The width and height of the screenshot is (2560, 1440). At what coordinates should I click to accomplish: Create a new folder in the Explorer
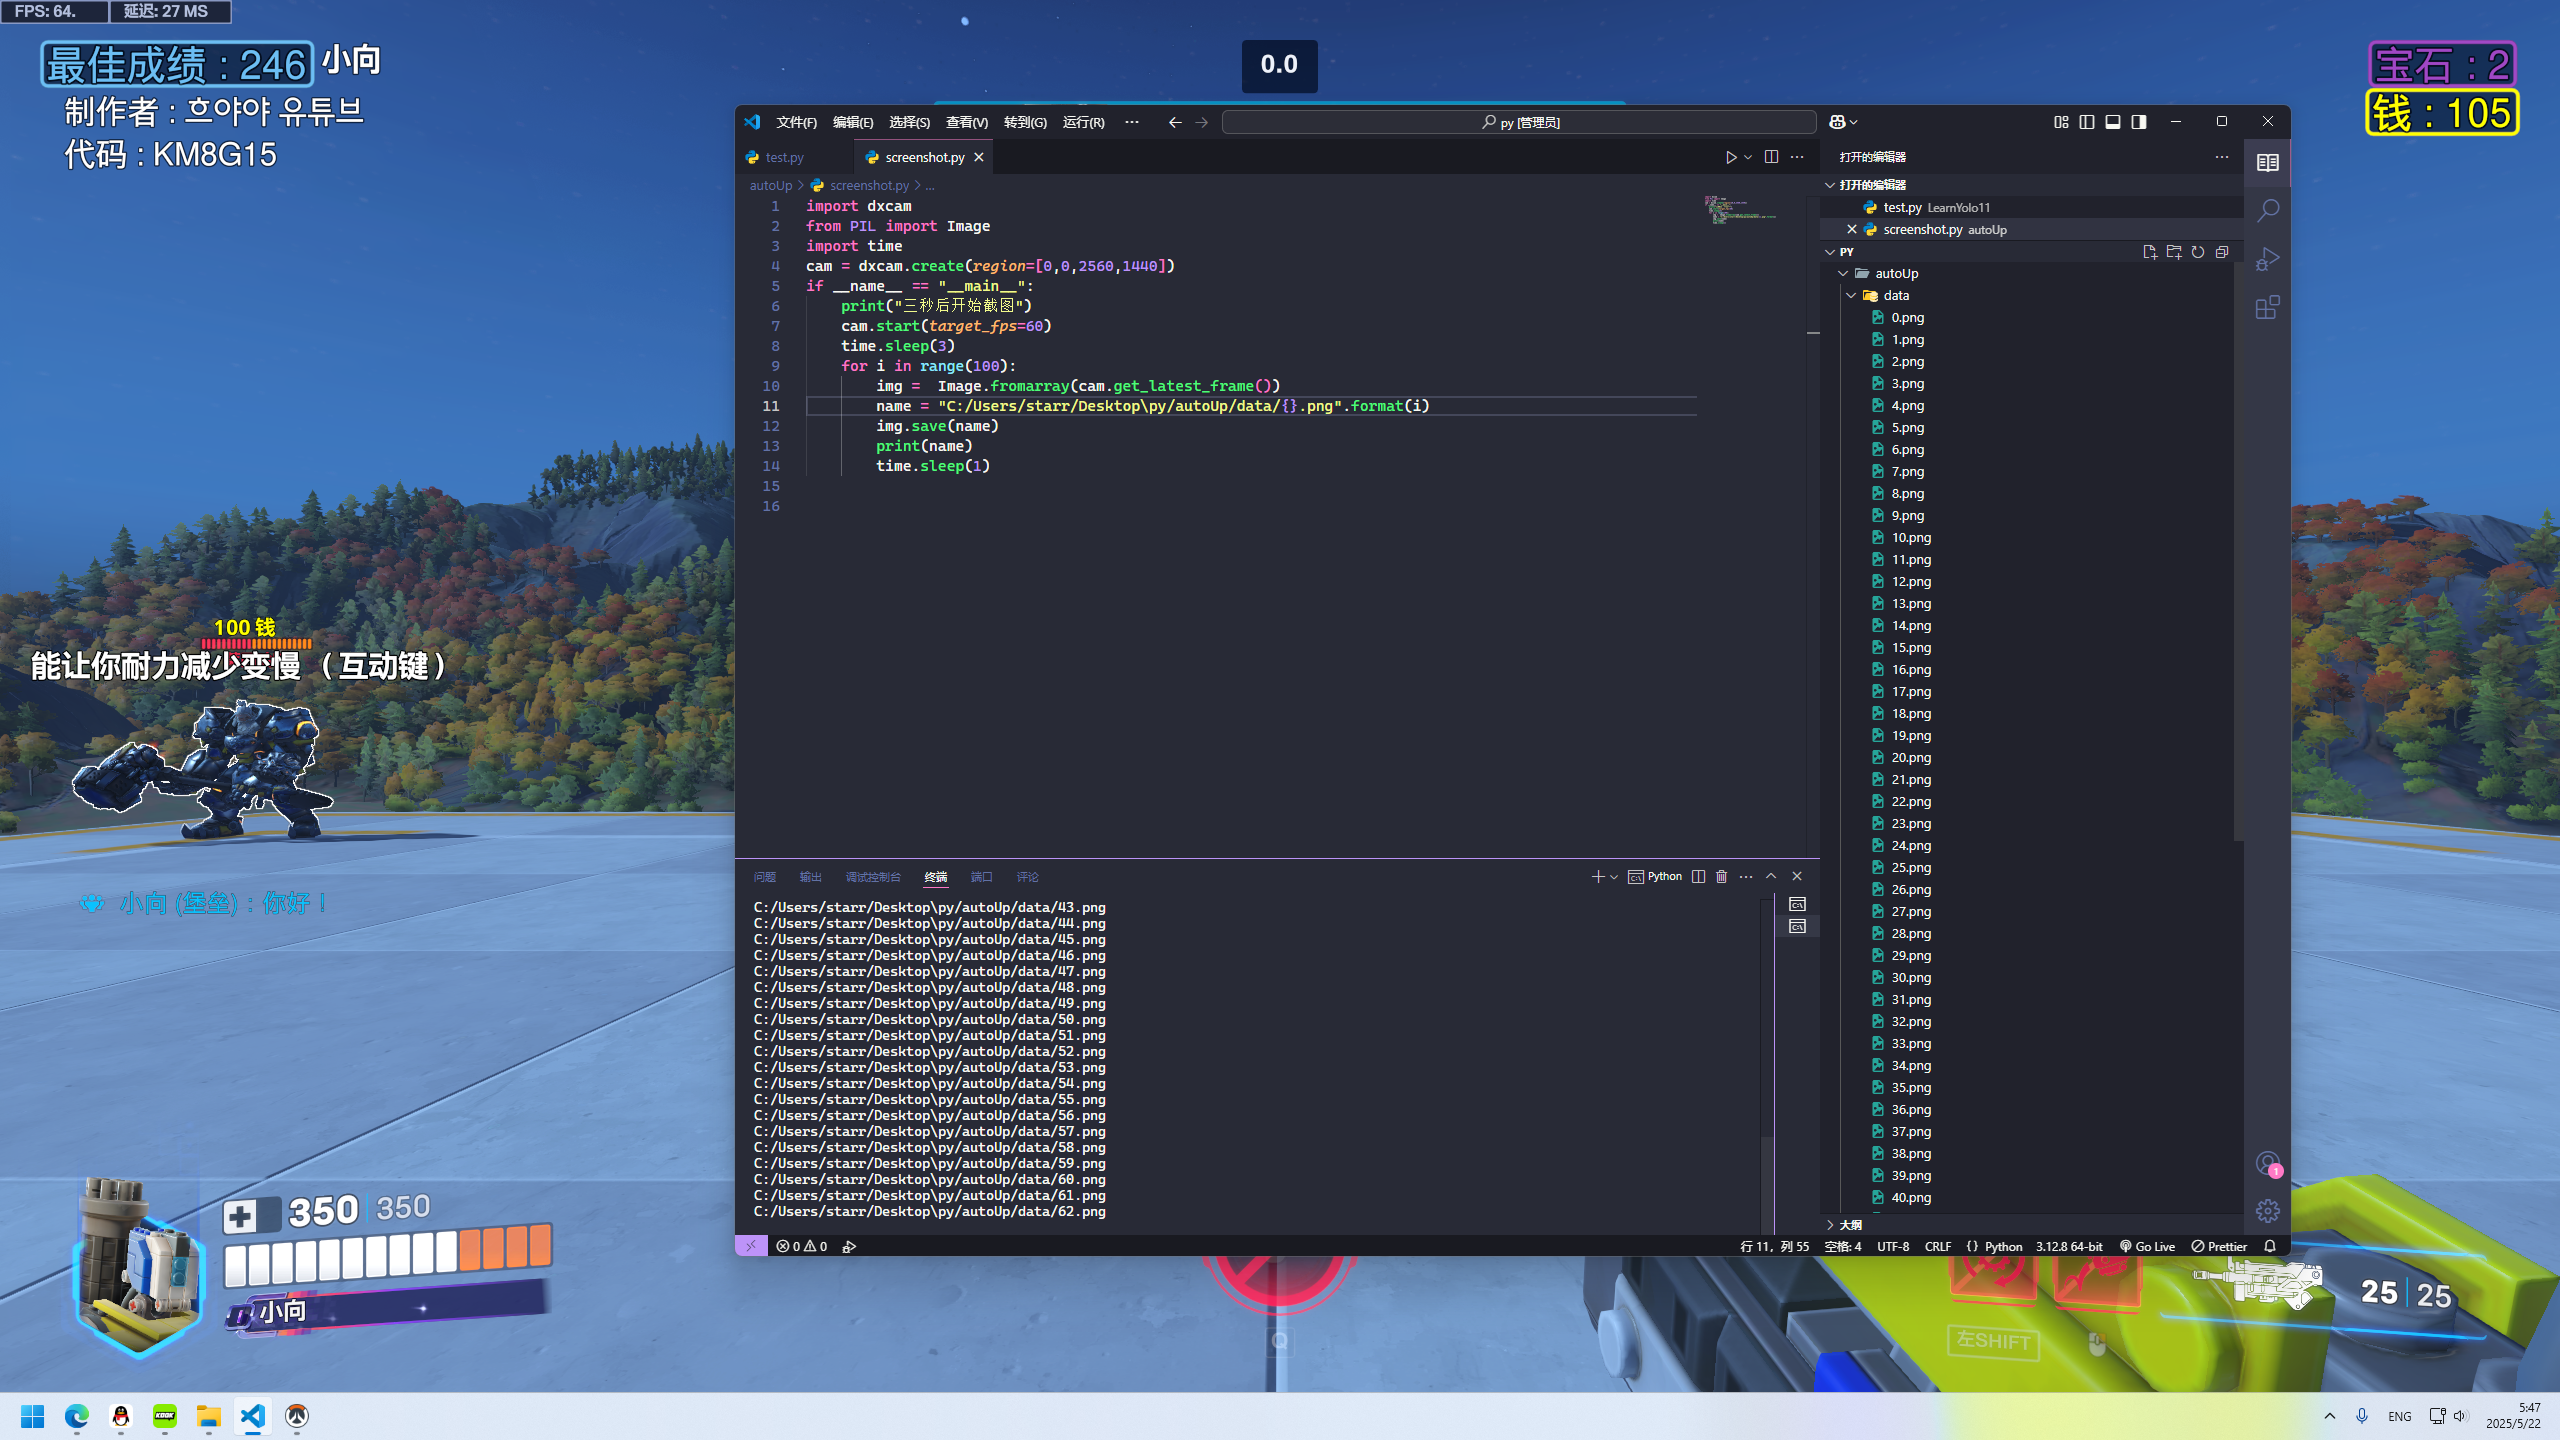click(2174, 252)
